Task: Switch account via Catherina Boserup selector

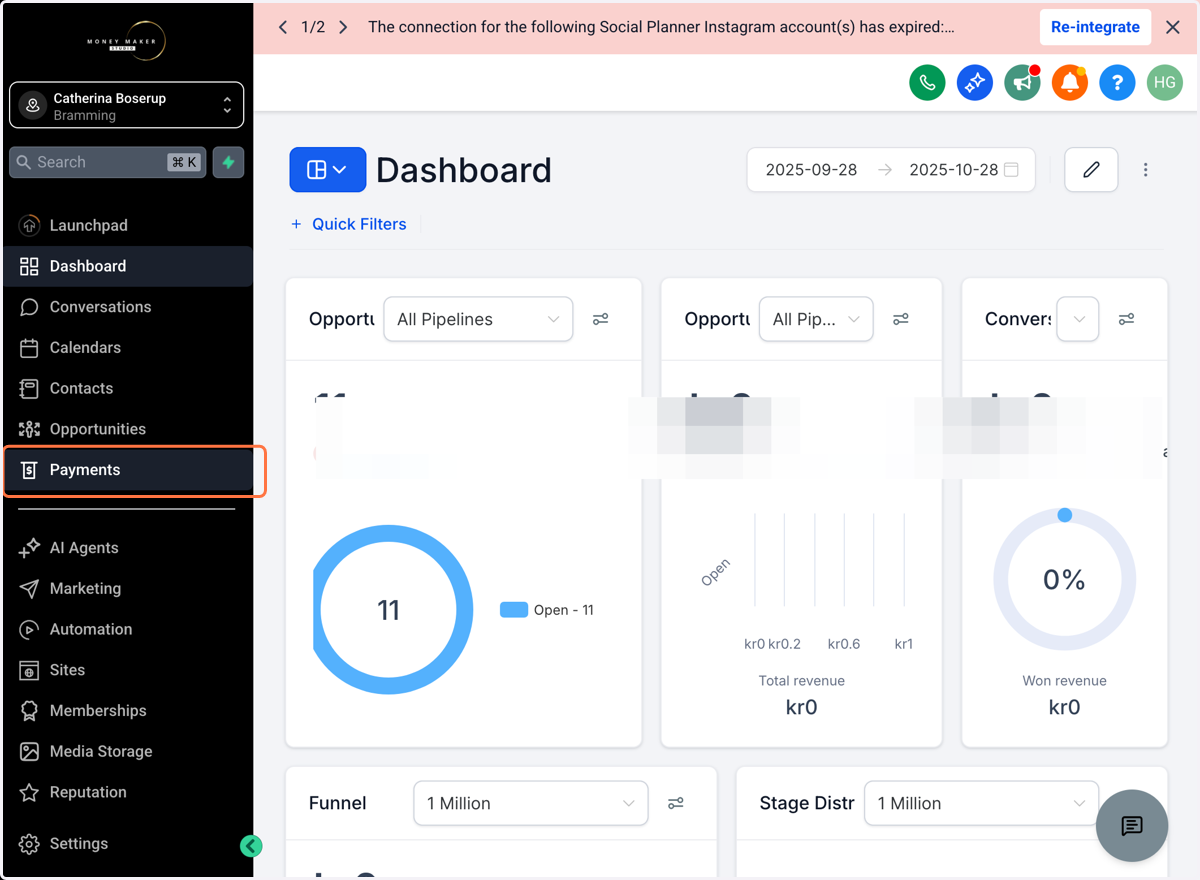Action: coord(126,105)
